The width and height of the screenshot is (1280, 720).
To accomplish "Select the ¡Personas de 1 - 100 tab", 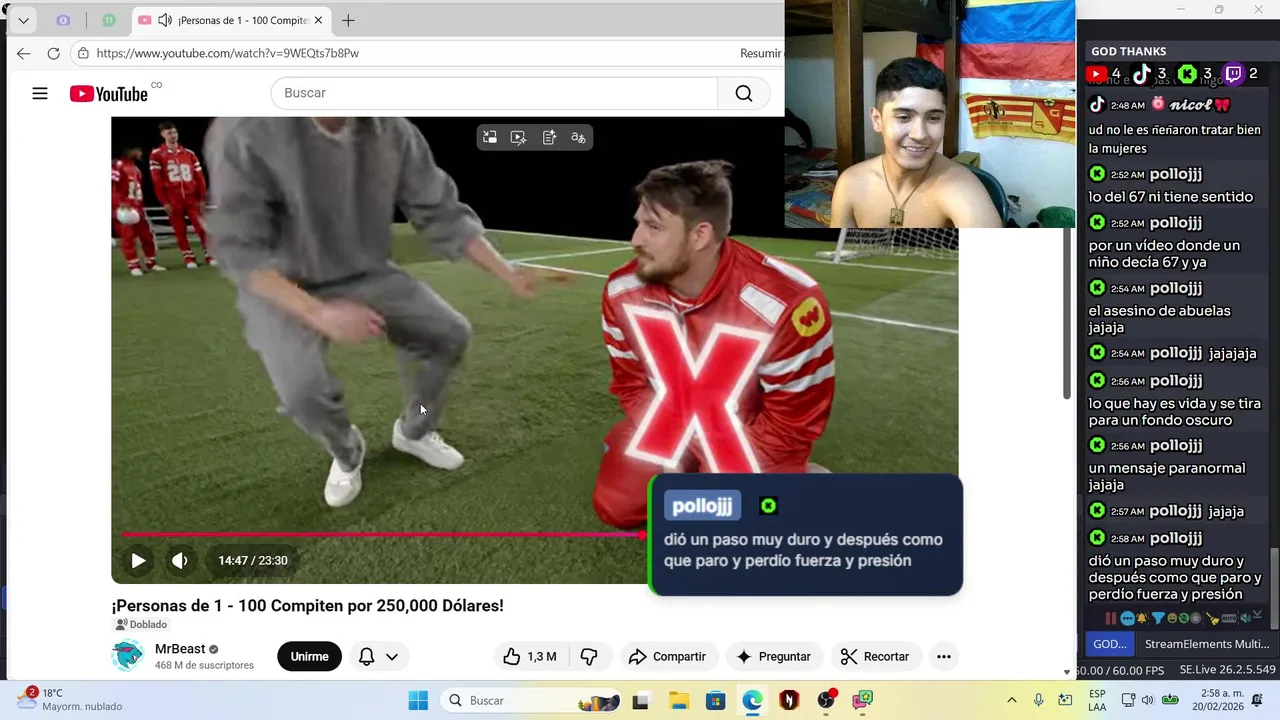I will [230, 20].
